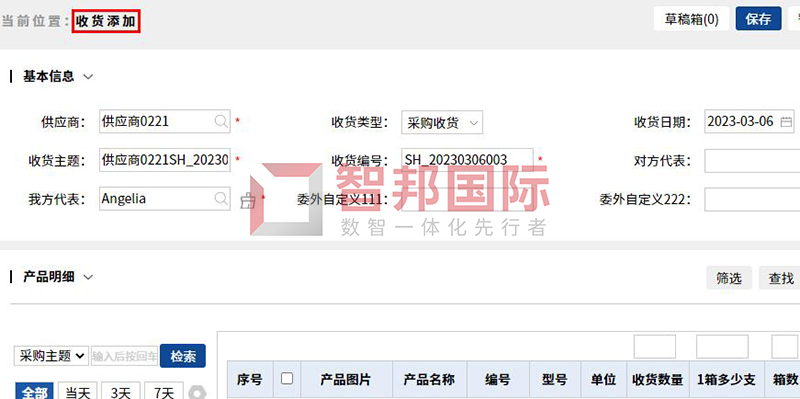Click the 收货主题 input field

pyautogui.click(x=165, y=160)
